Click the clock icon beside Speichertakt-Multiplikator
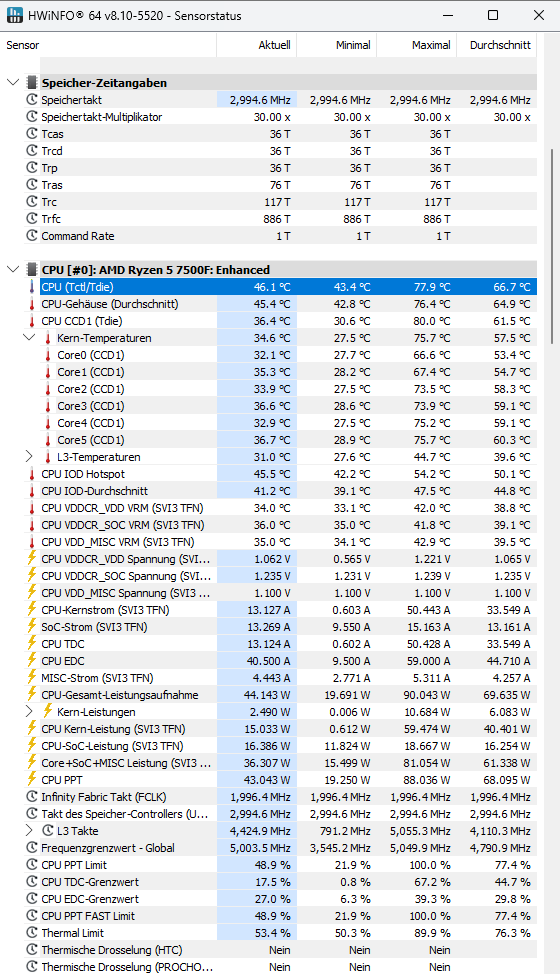 (x=32, y=116)
